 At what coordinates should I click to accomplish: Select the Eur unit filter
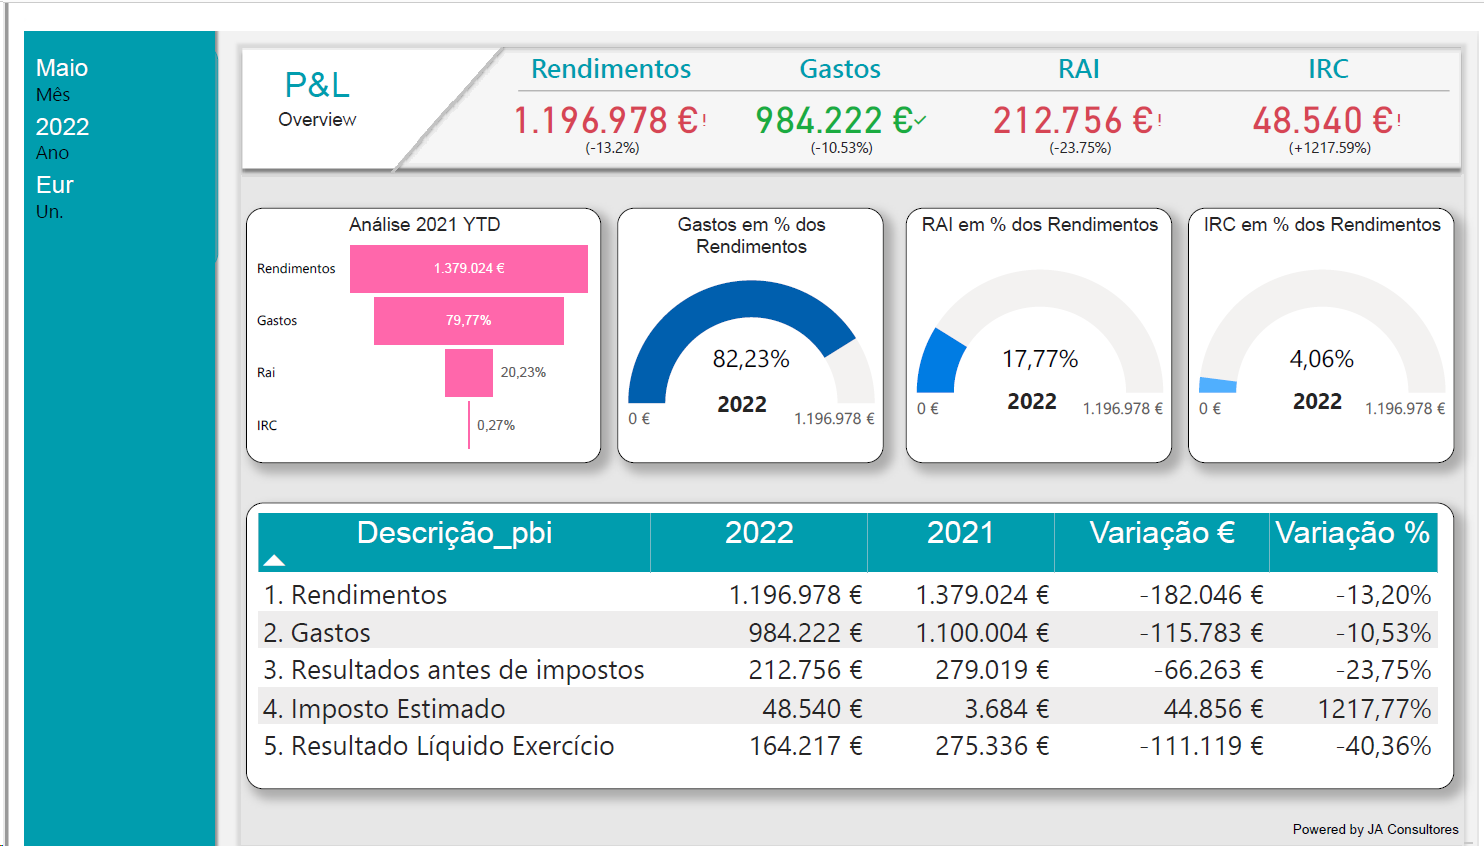click(x=55, y=185)
